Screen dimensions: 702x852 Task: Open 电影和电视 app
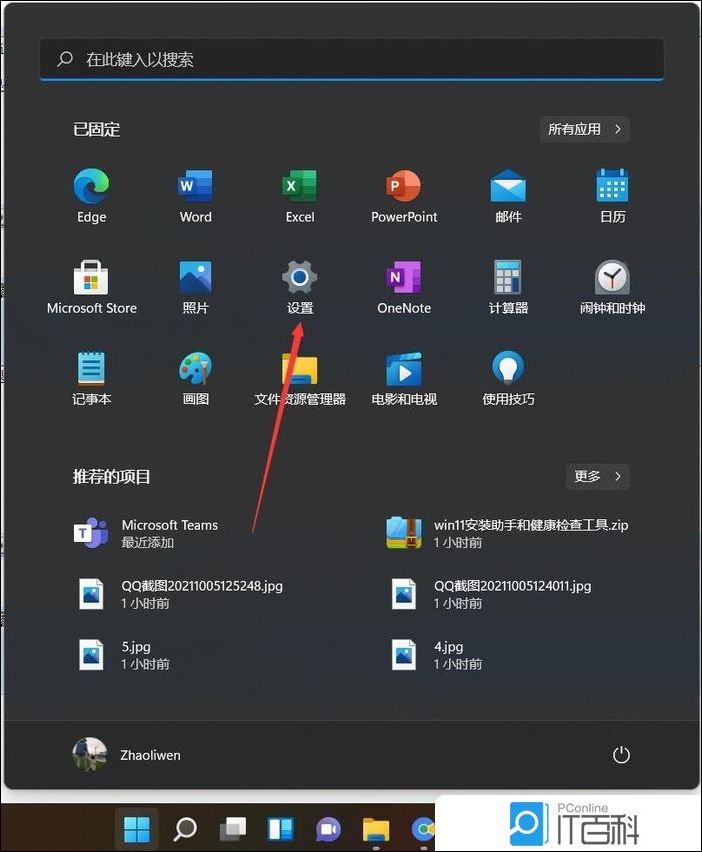(404, 379)
